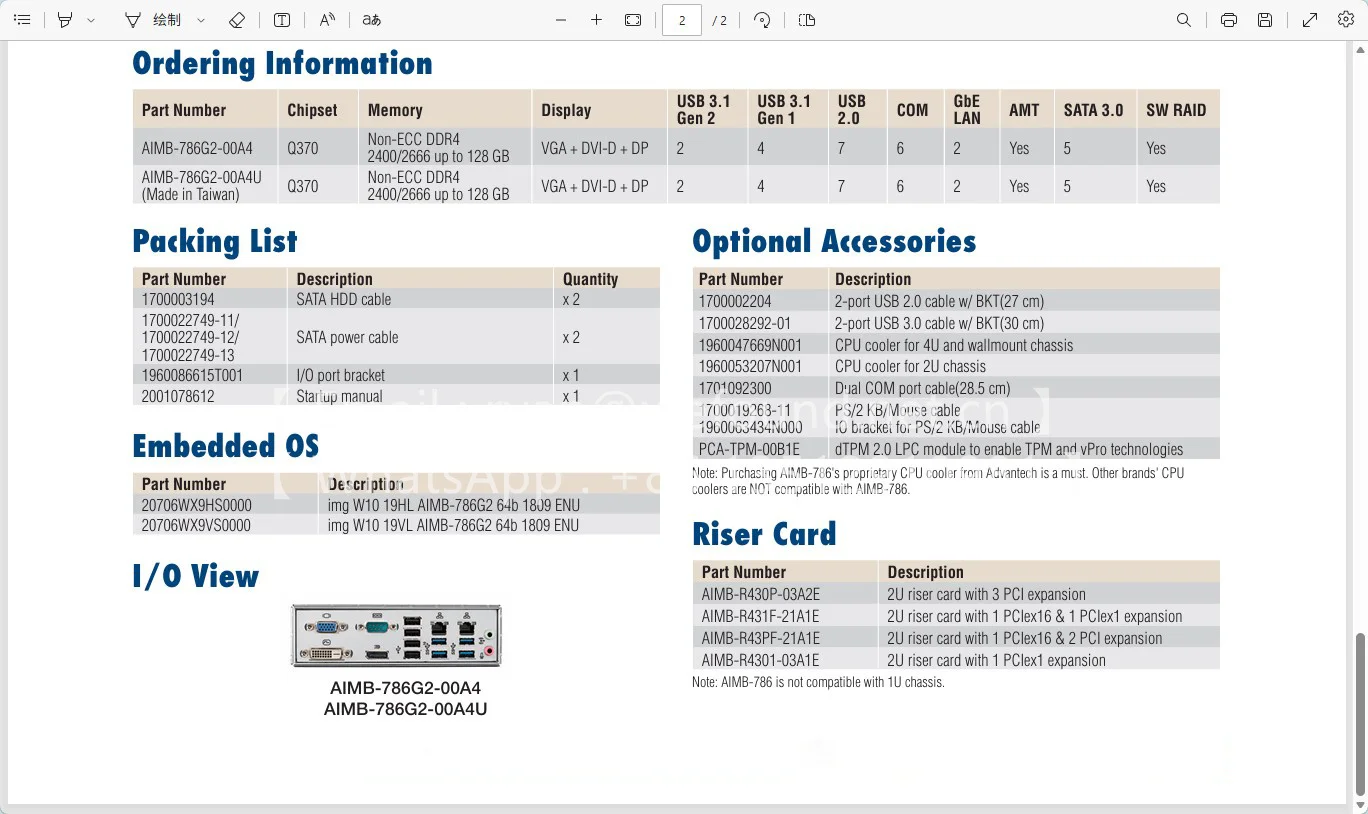Click the Optional Accessories heading
The image size is (1368, 814).
coord(834,241)
